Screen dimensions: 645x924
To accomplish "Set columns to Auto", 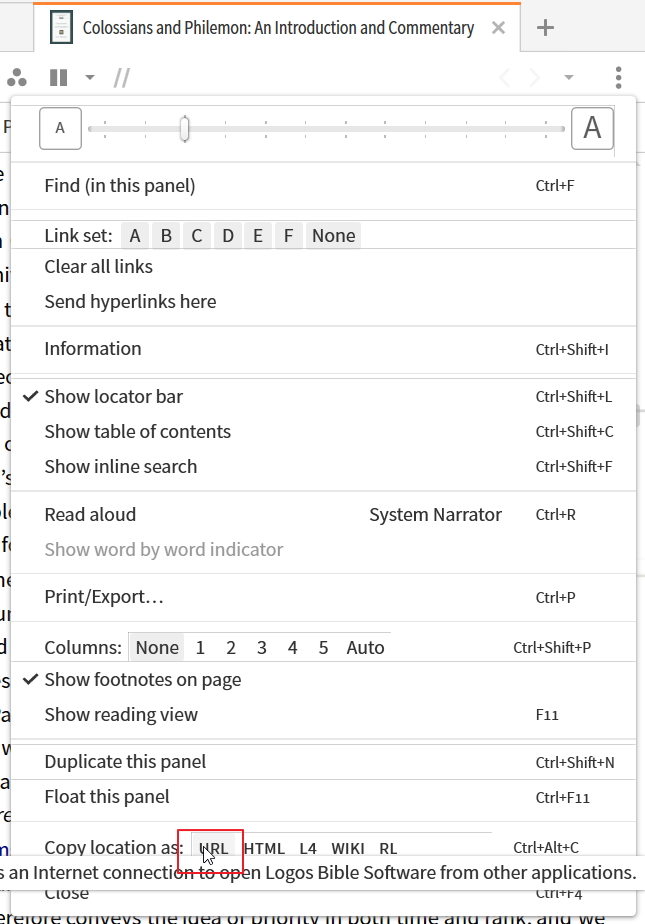I will 365,648.
